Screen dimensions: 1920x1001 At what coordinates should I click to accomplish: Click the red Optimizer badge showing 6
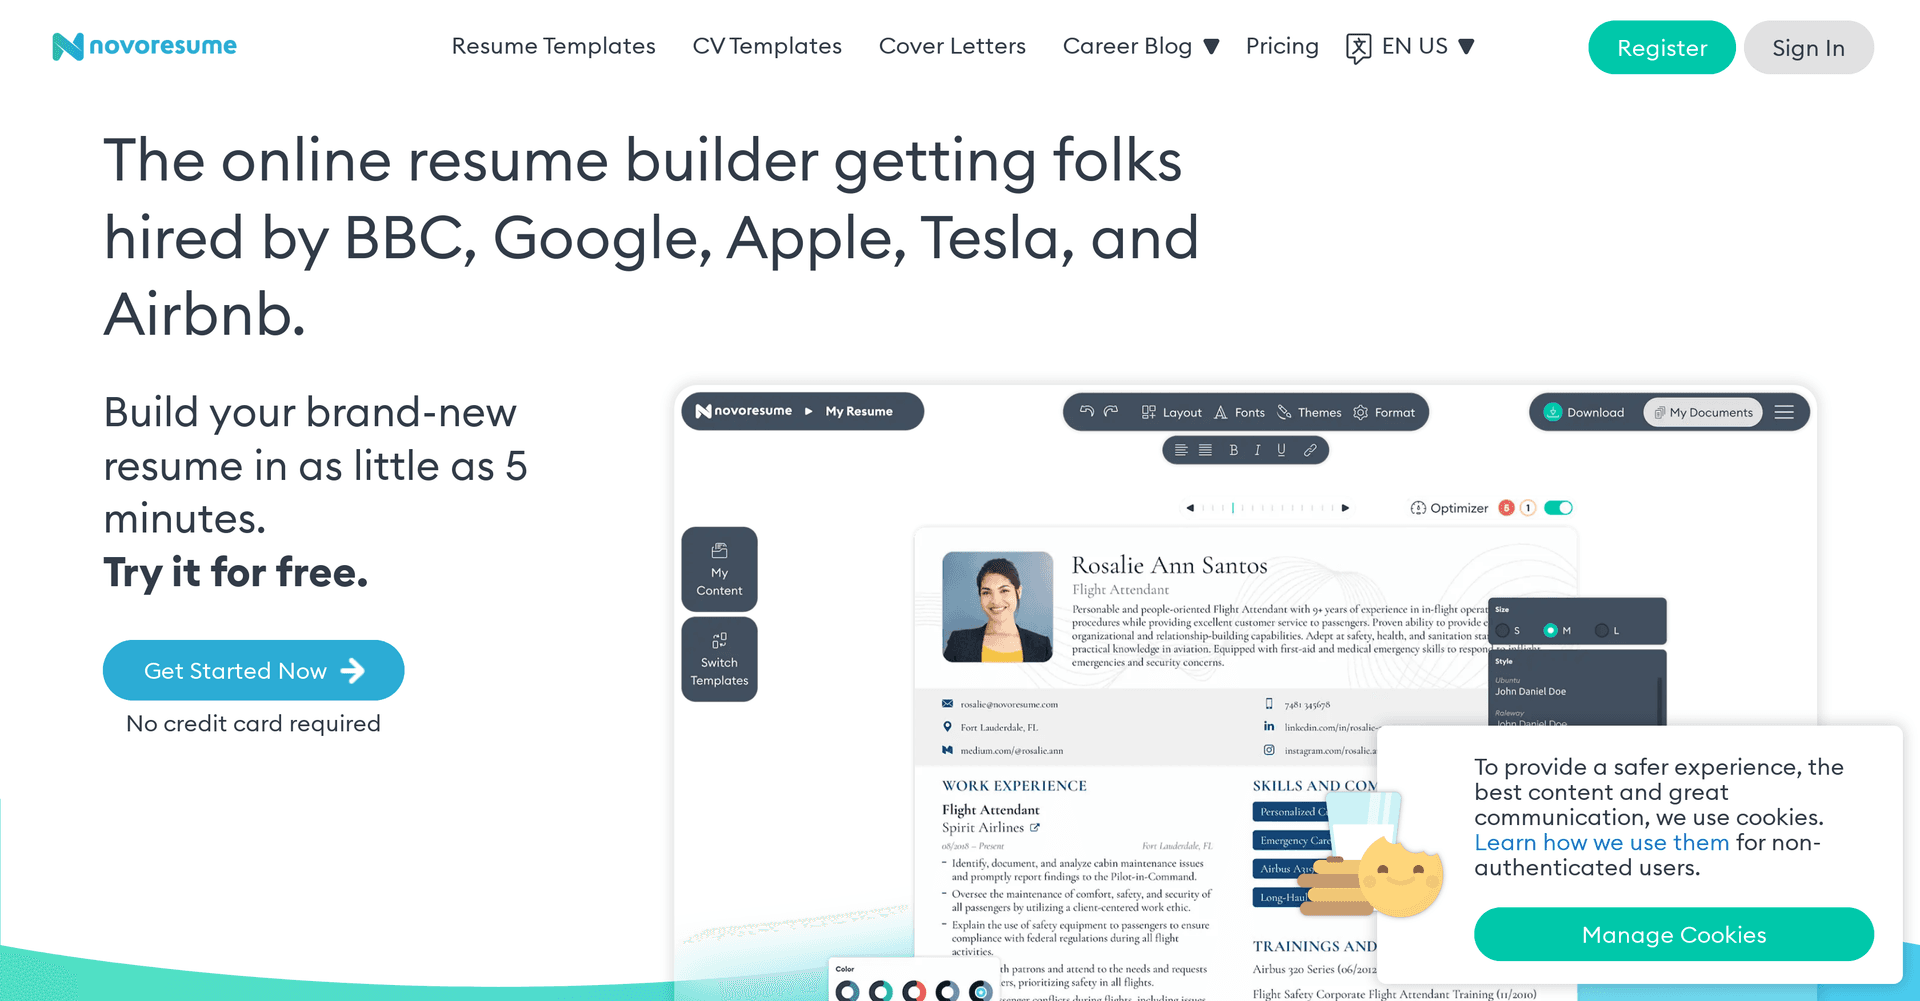tap(1506, 508)
